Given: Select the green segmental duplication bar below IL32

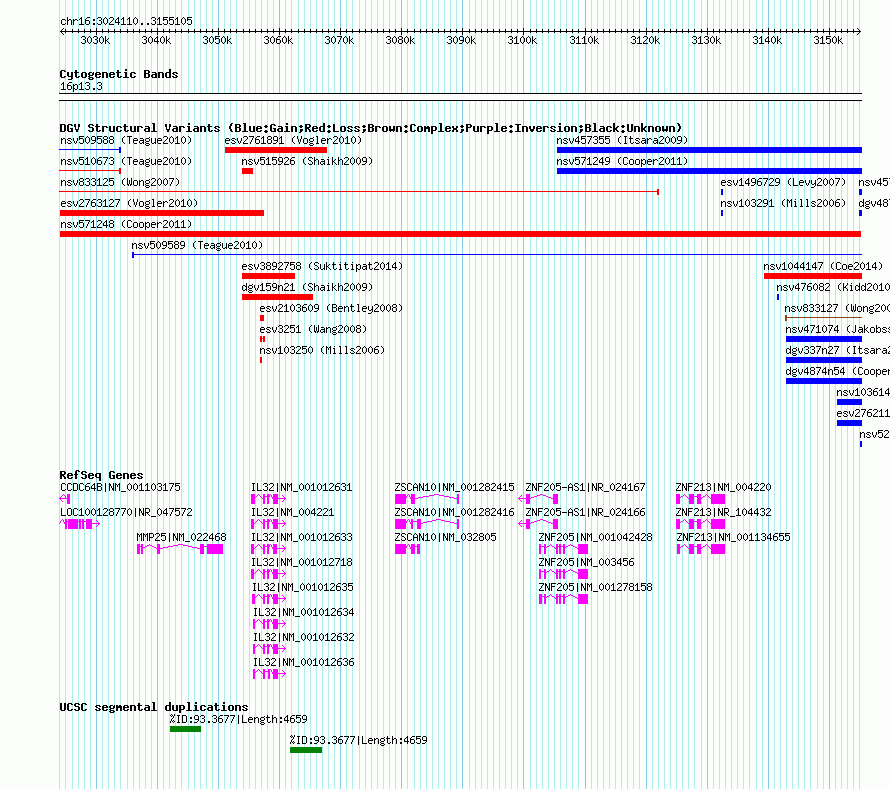Looking at the screenshot, I should click(306, 750).
